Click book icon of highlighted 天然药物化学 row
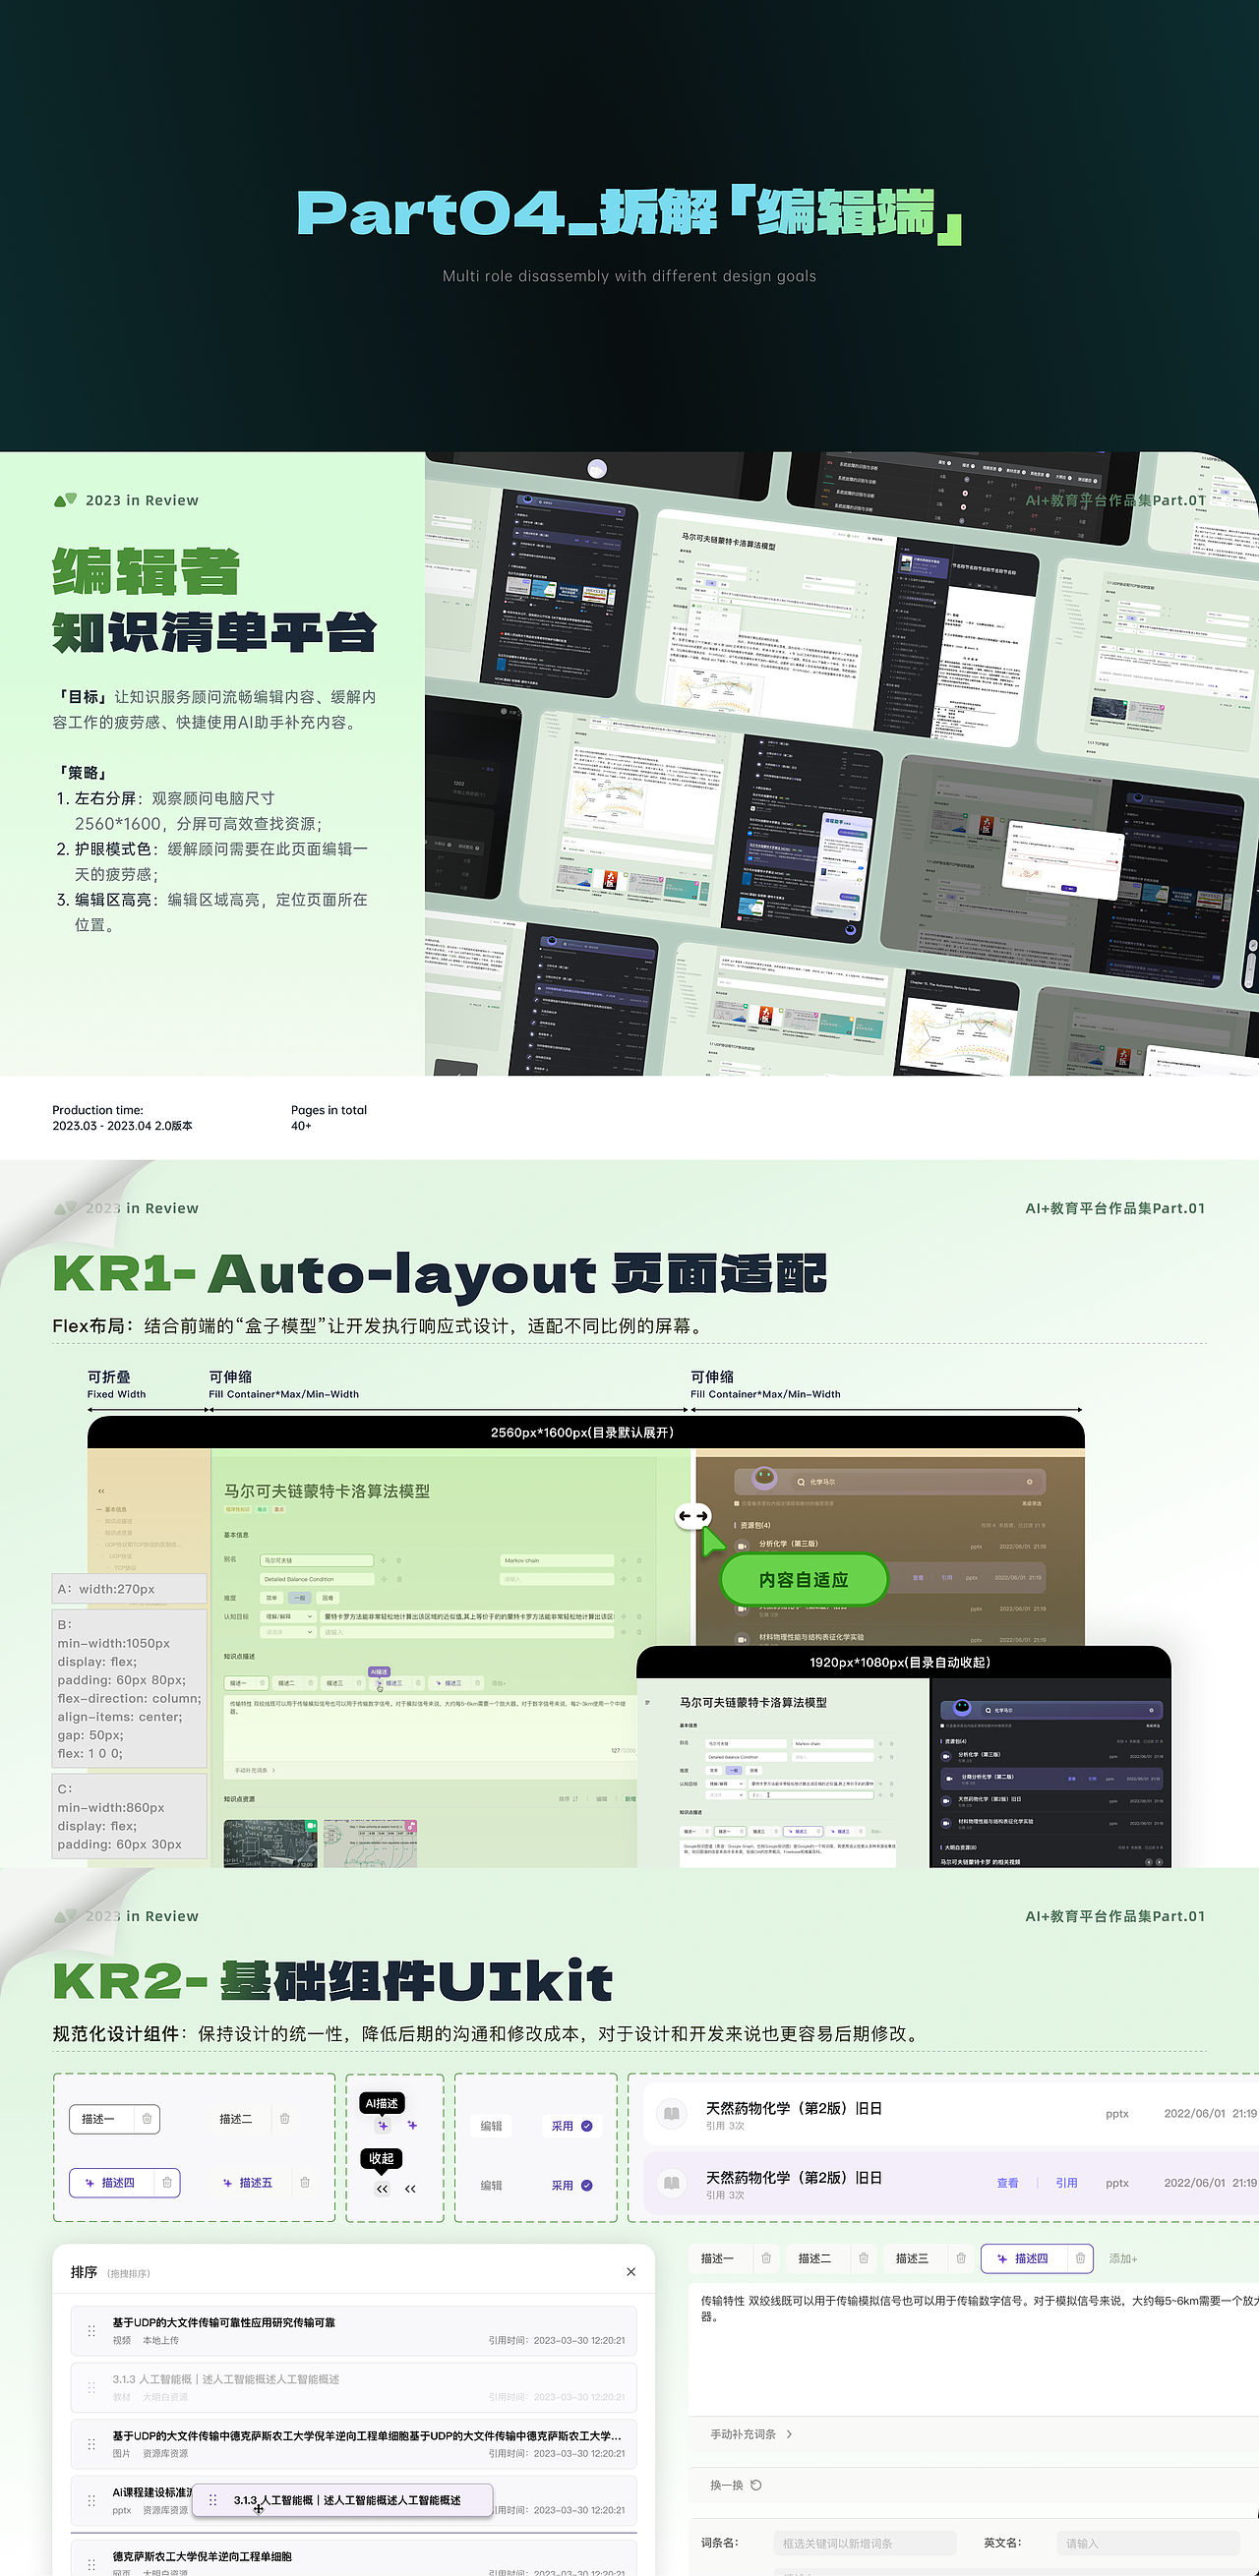1259x2576 pixels. (672, 2183)
